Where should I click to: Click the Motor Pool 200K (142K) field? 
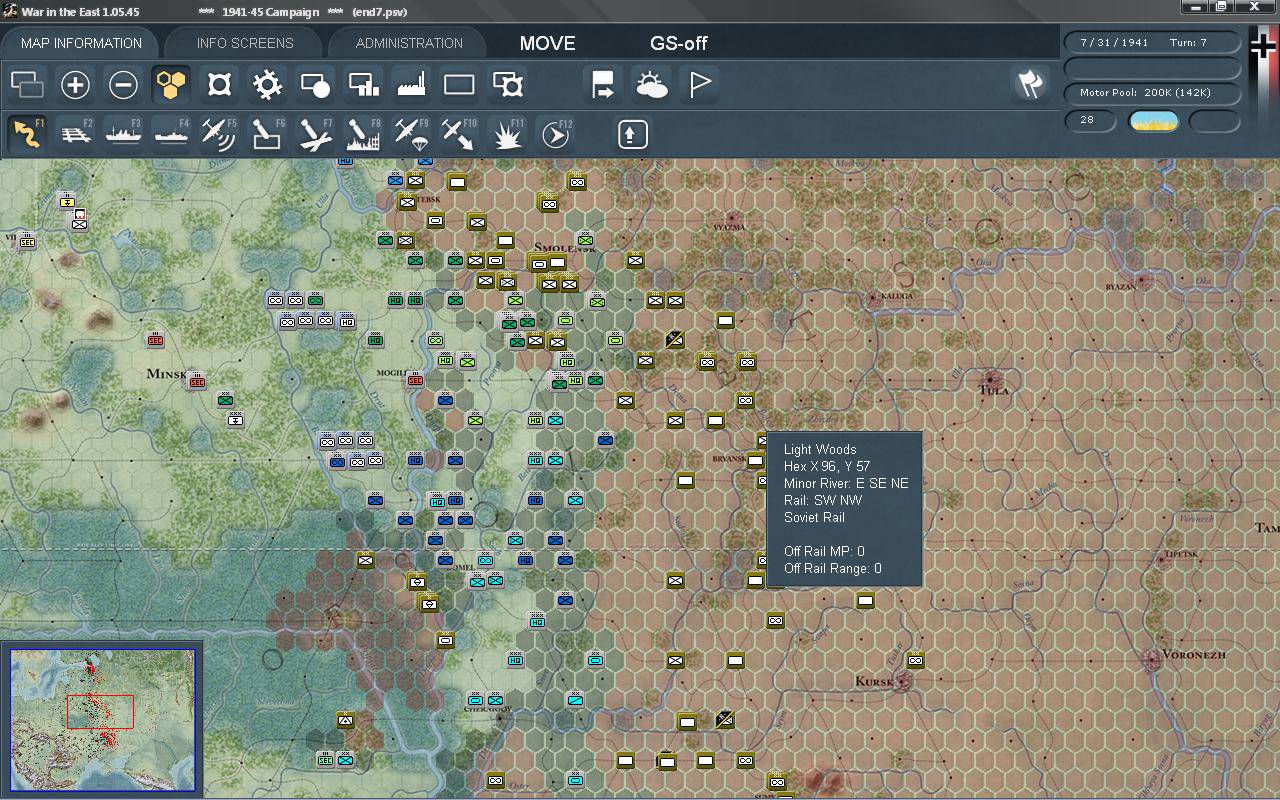(1153, 93)
